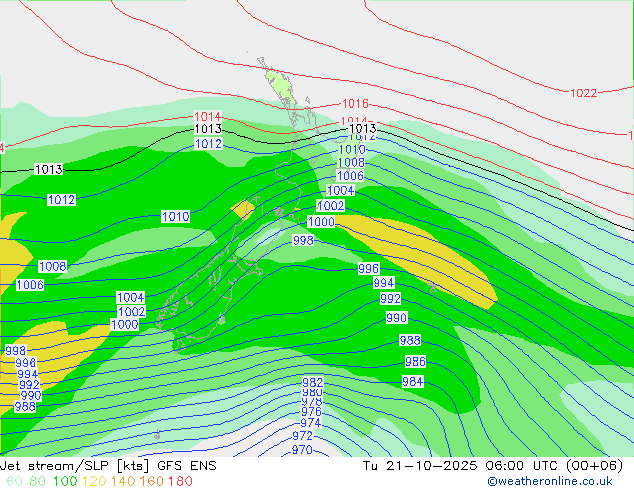Click the 982 isobar label
This screenshot has height=490, width=634.
pos(313,382)
